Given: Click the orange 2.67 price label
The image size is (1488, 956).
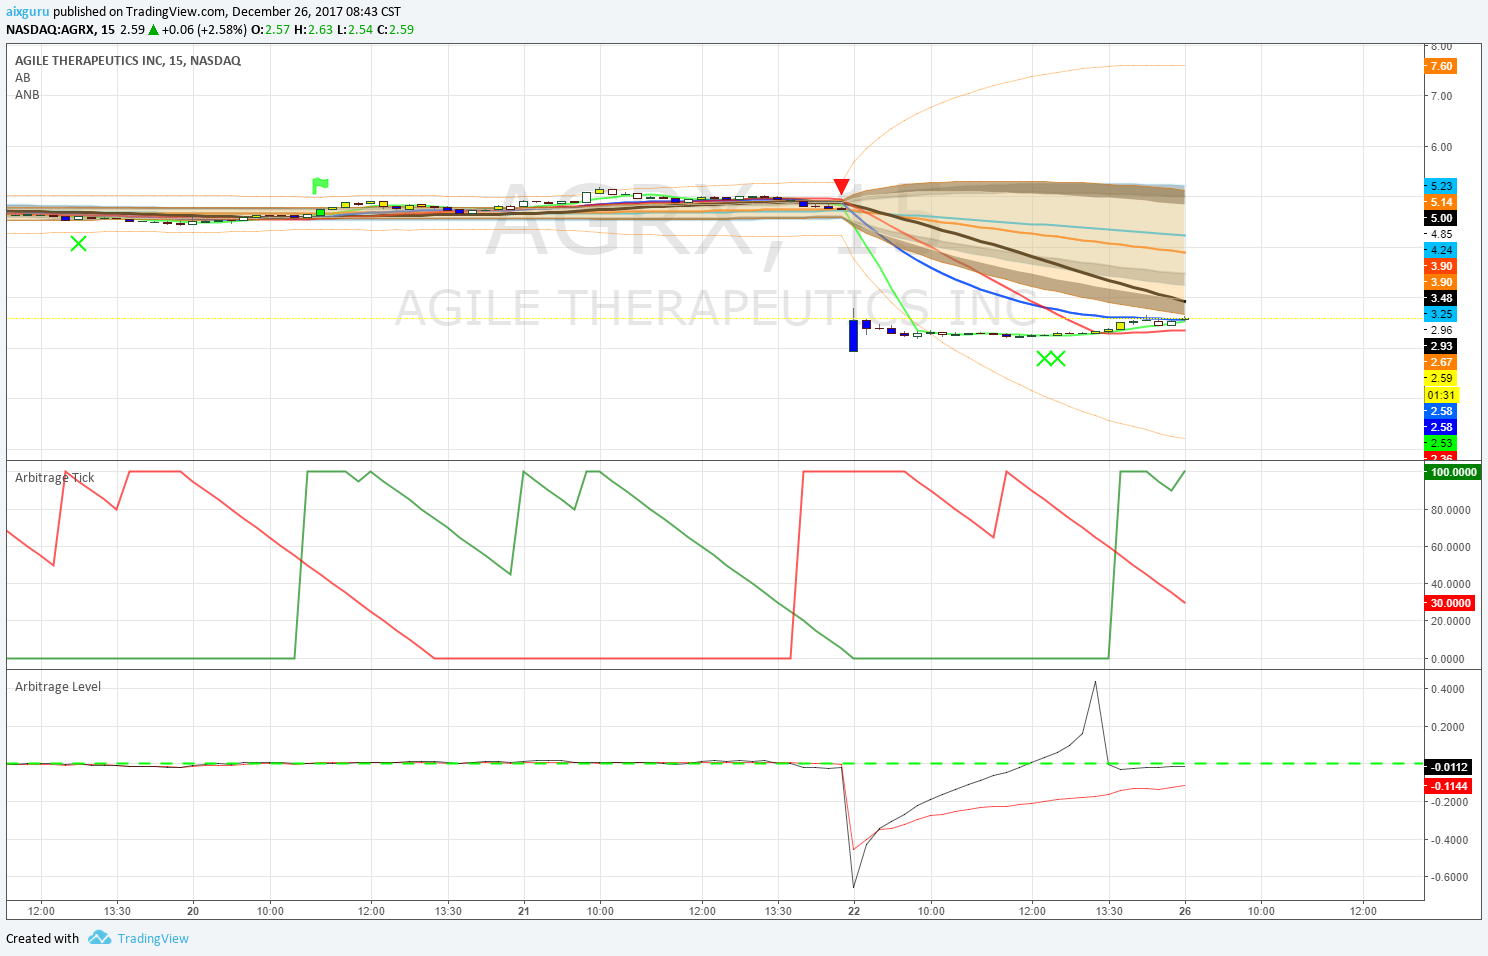Looking at the screenshot, I should tap(1441, 362).
